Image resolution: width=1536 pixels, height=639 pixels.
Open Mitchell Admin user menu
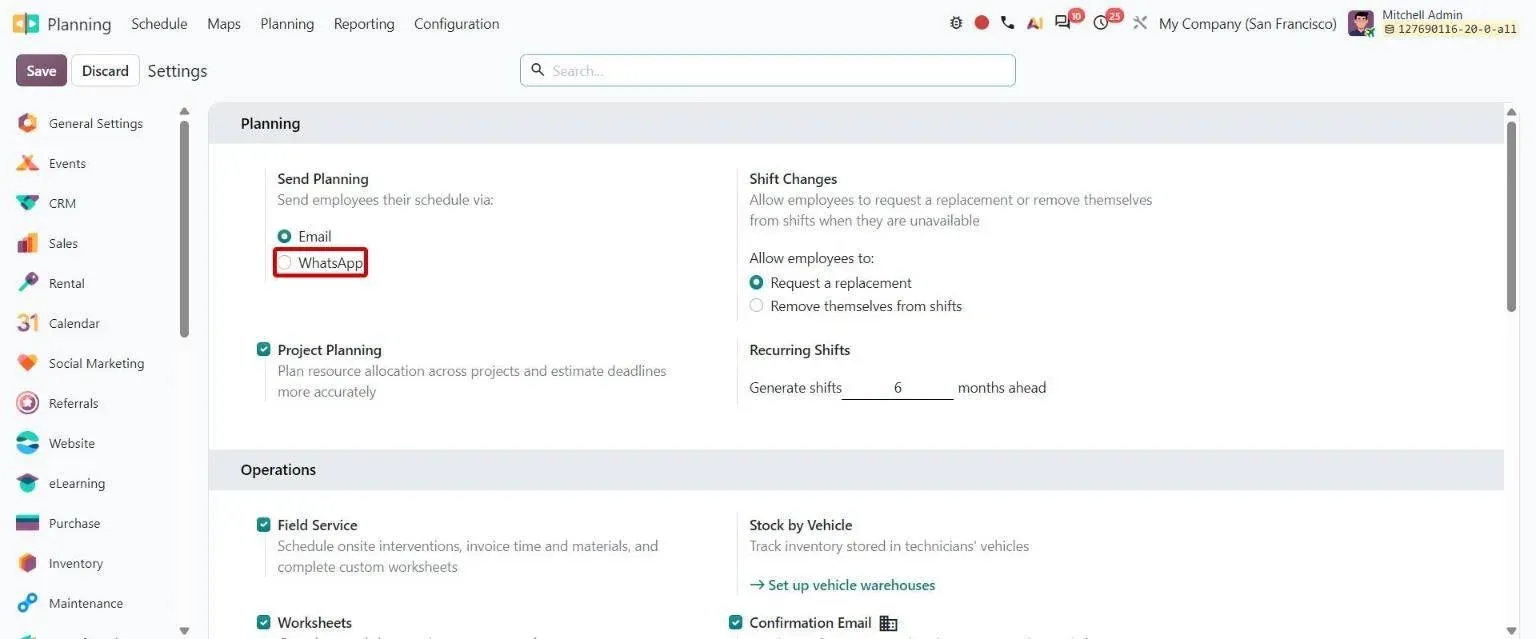point(1433,23)
